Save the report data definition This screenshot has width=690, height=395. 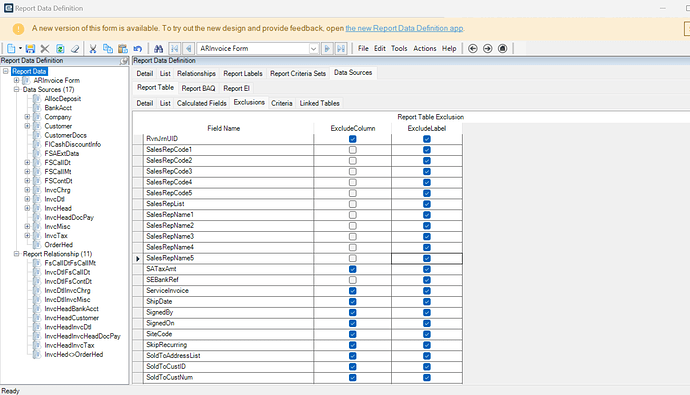click(30, 48)
